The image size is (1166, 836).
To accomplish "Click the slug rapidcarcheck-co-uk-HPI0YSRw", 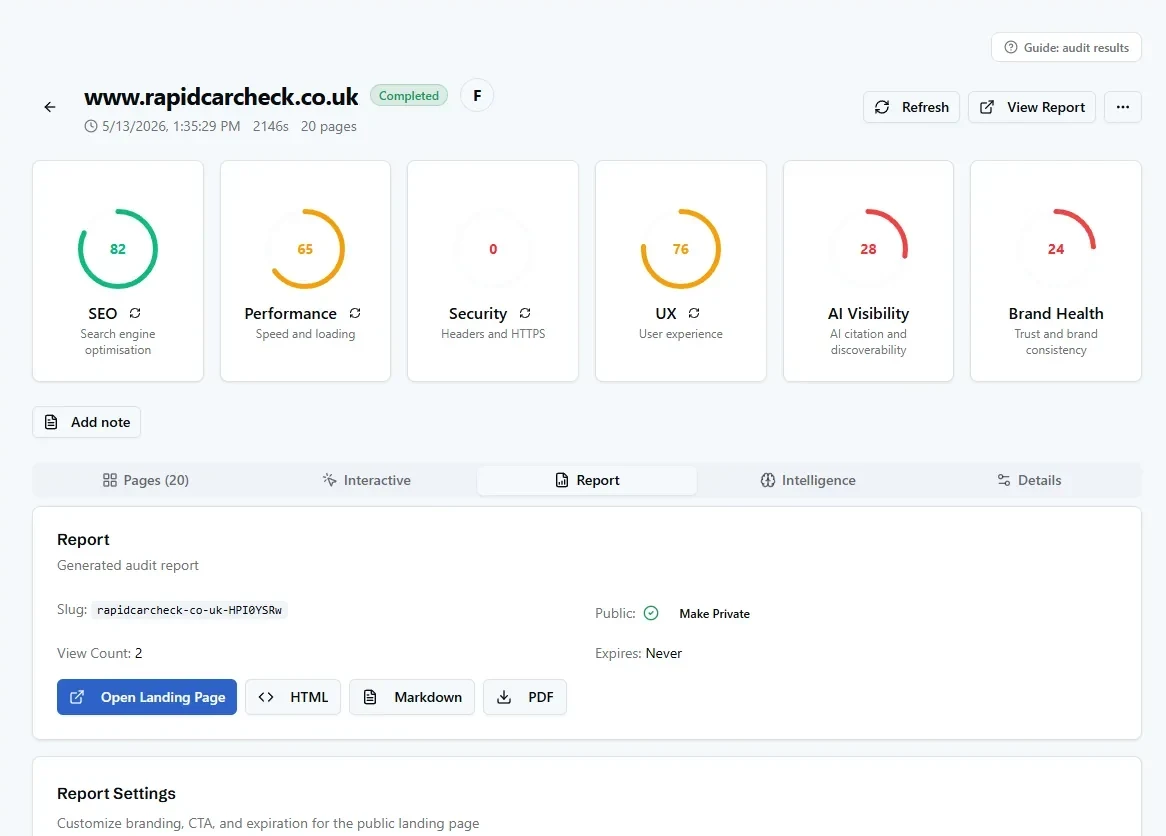I will [190, 610].
